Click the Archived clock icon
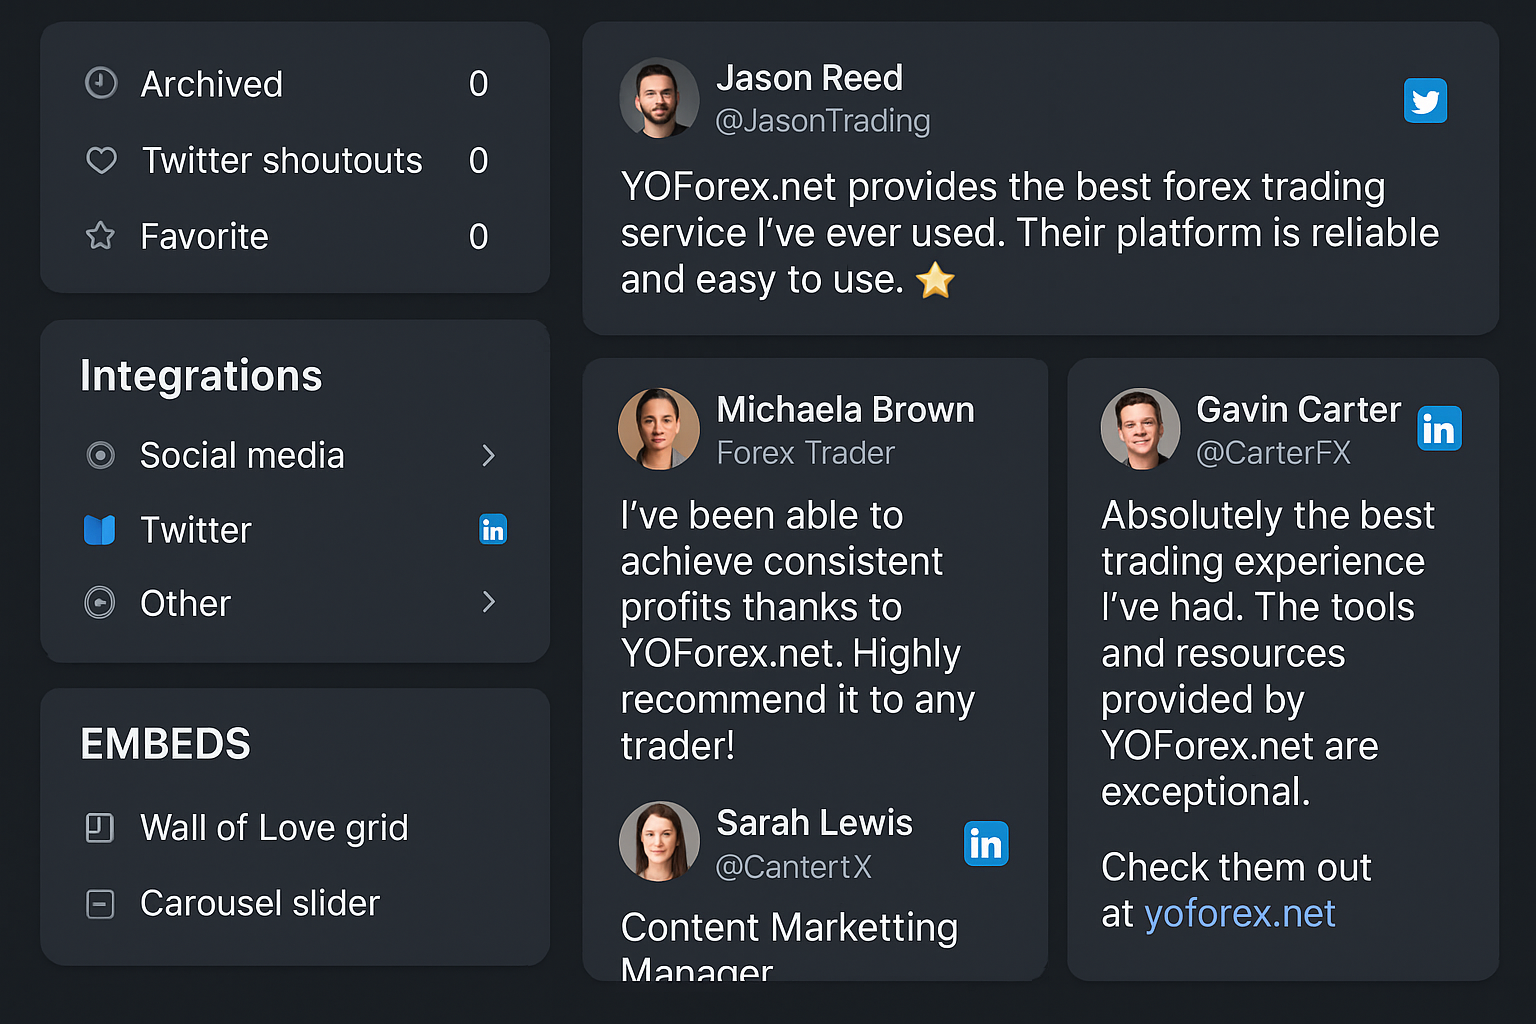 coord(101,83)
